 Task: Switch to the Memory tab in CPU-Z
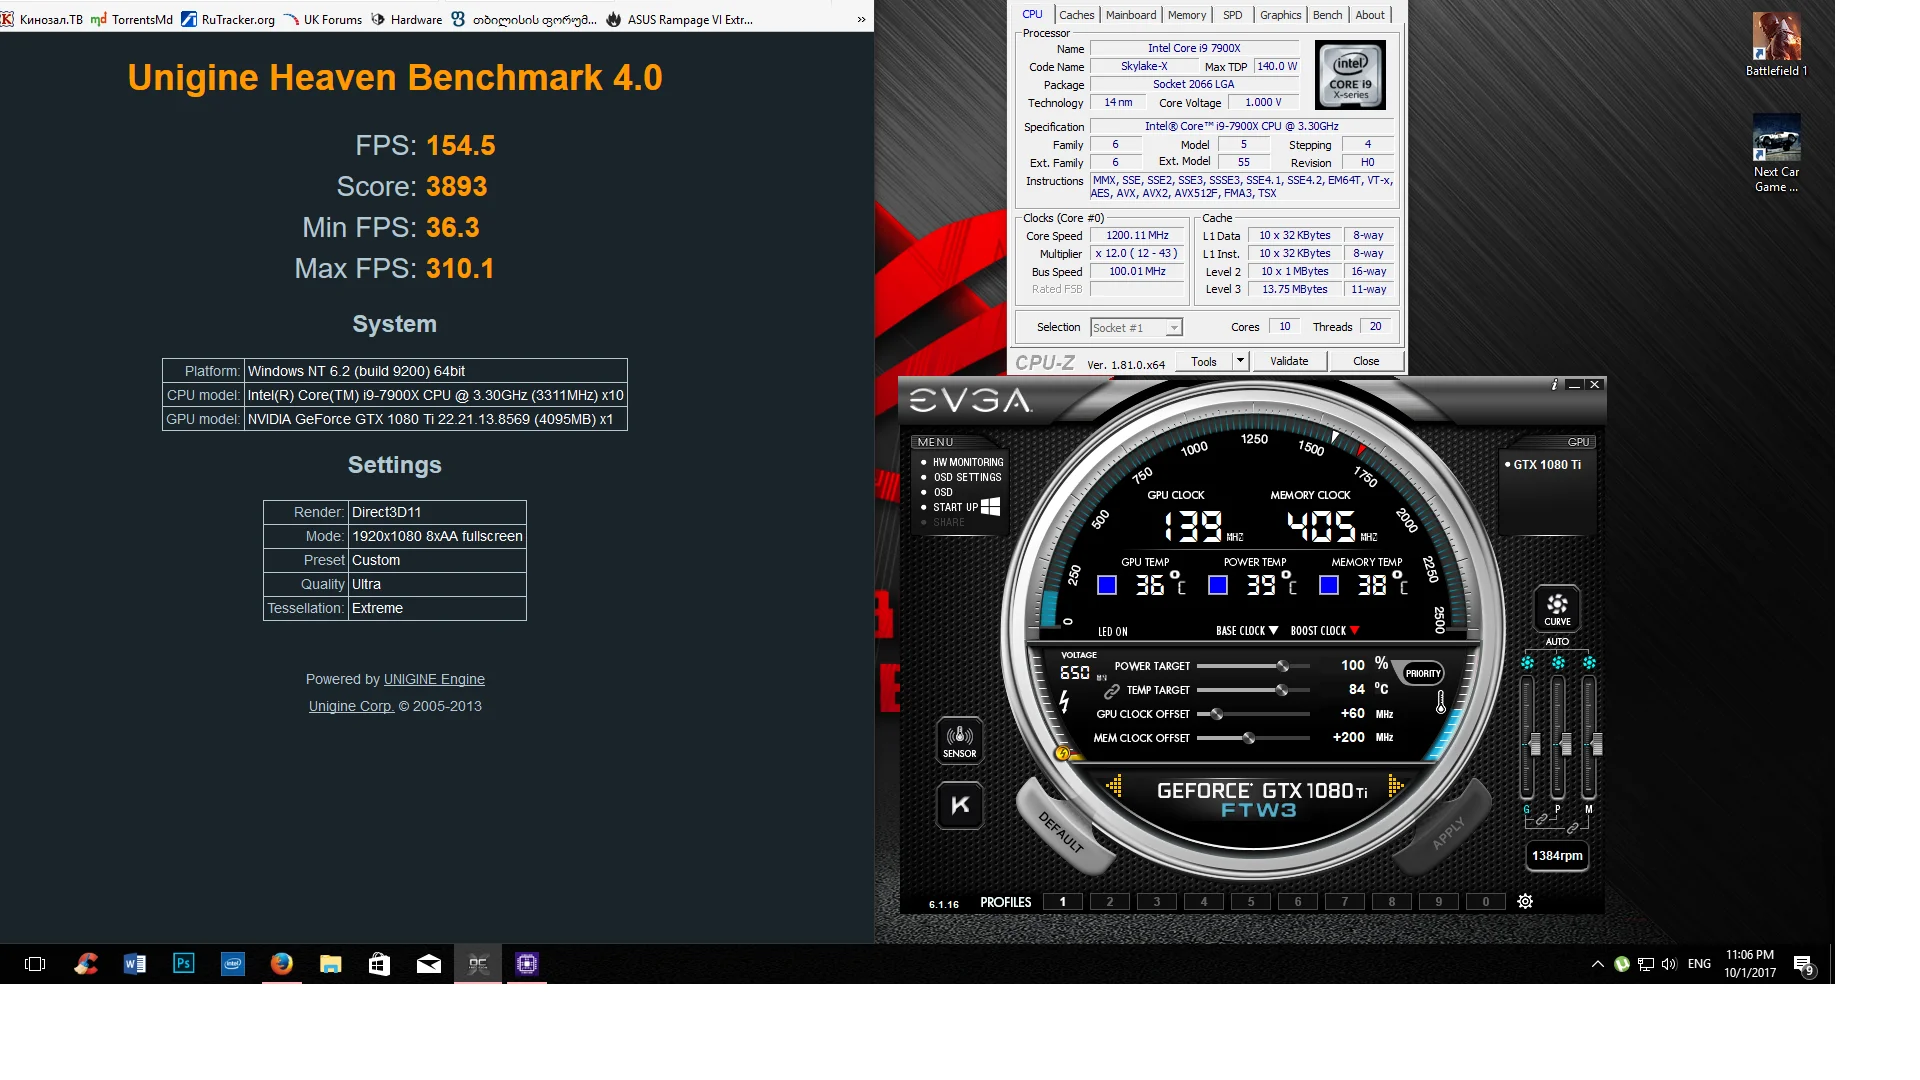[1187, 15]
